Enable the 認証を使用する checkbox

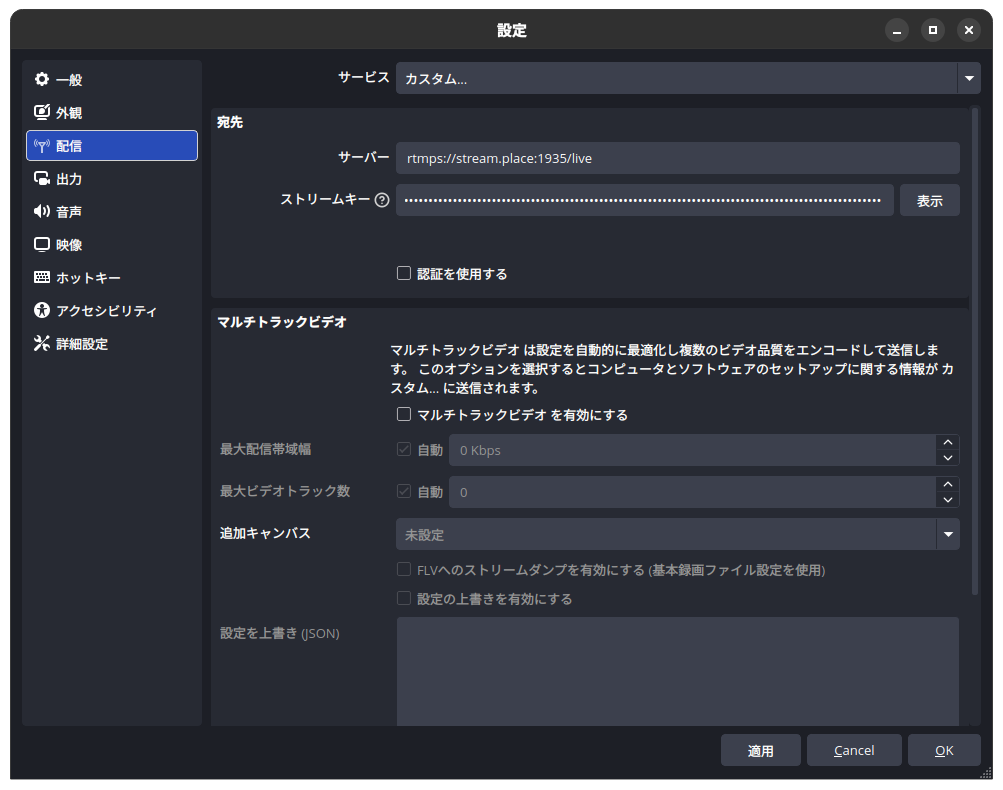[x=404, y=273]
